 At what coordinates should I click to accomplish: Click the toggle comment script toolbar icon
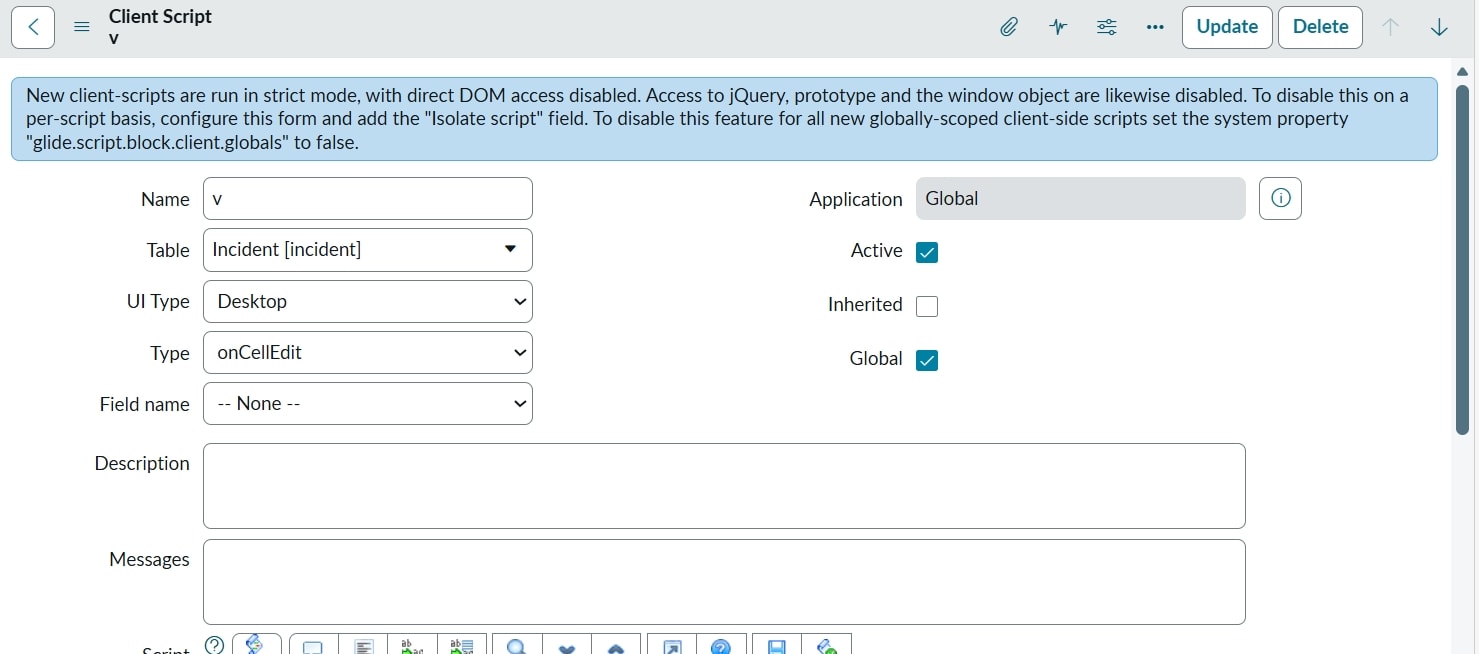click(314, 644)
